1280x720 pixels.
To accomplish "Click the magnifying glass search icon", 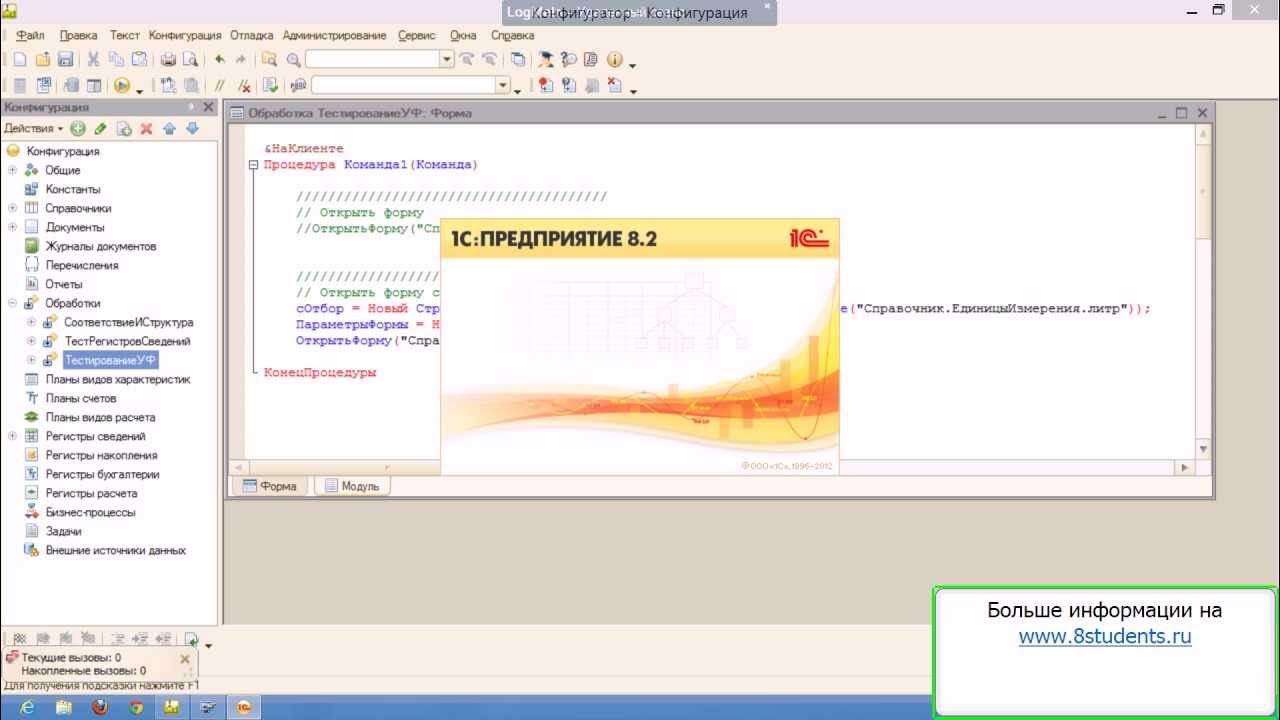I will pos(293,60).
